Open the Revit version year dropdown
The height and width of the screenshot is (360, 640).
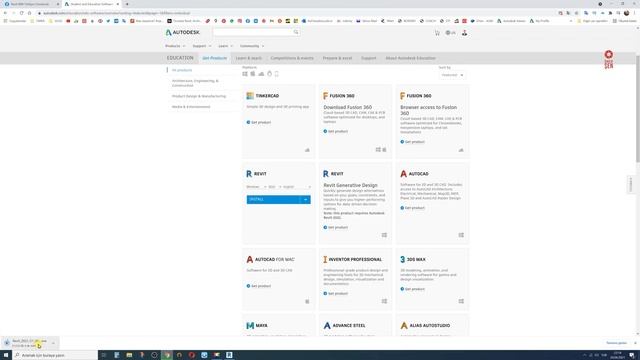275,187
